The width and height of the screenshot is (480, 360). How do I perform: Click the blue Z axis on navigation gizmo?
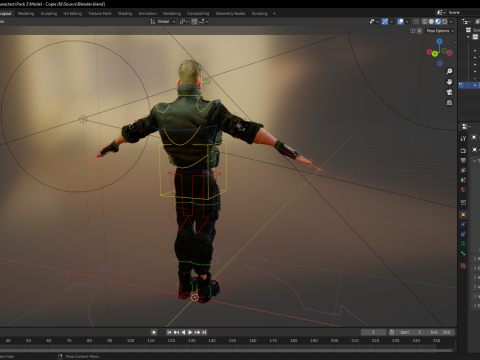(440, 41)
